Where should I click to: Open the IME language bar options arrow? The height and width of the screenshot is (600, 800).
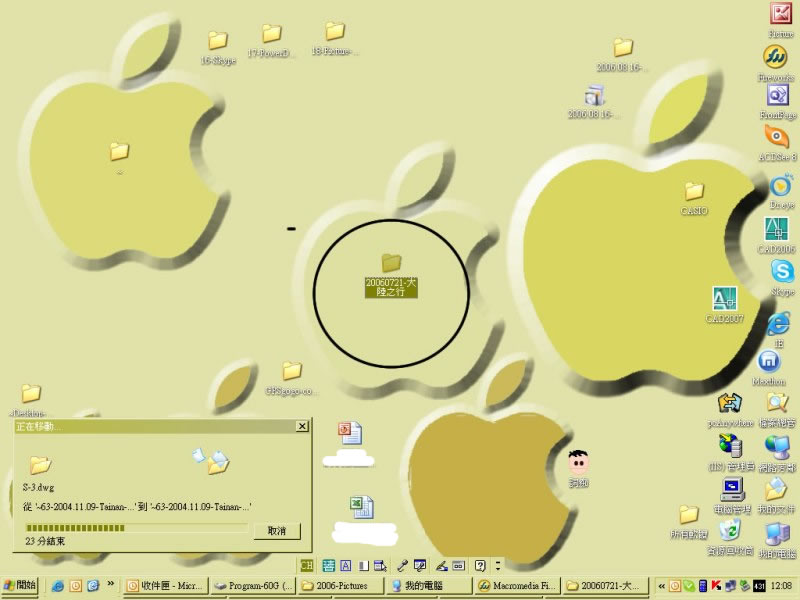(497, 565)
